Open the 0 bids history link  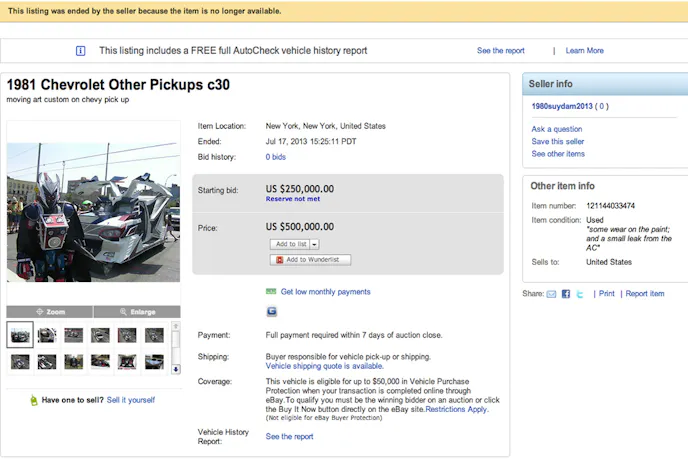(x=276, y=157)
